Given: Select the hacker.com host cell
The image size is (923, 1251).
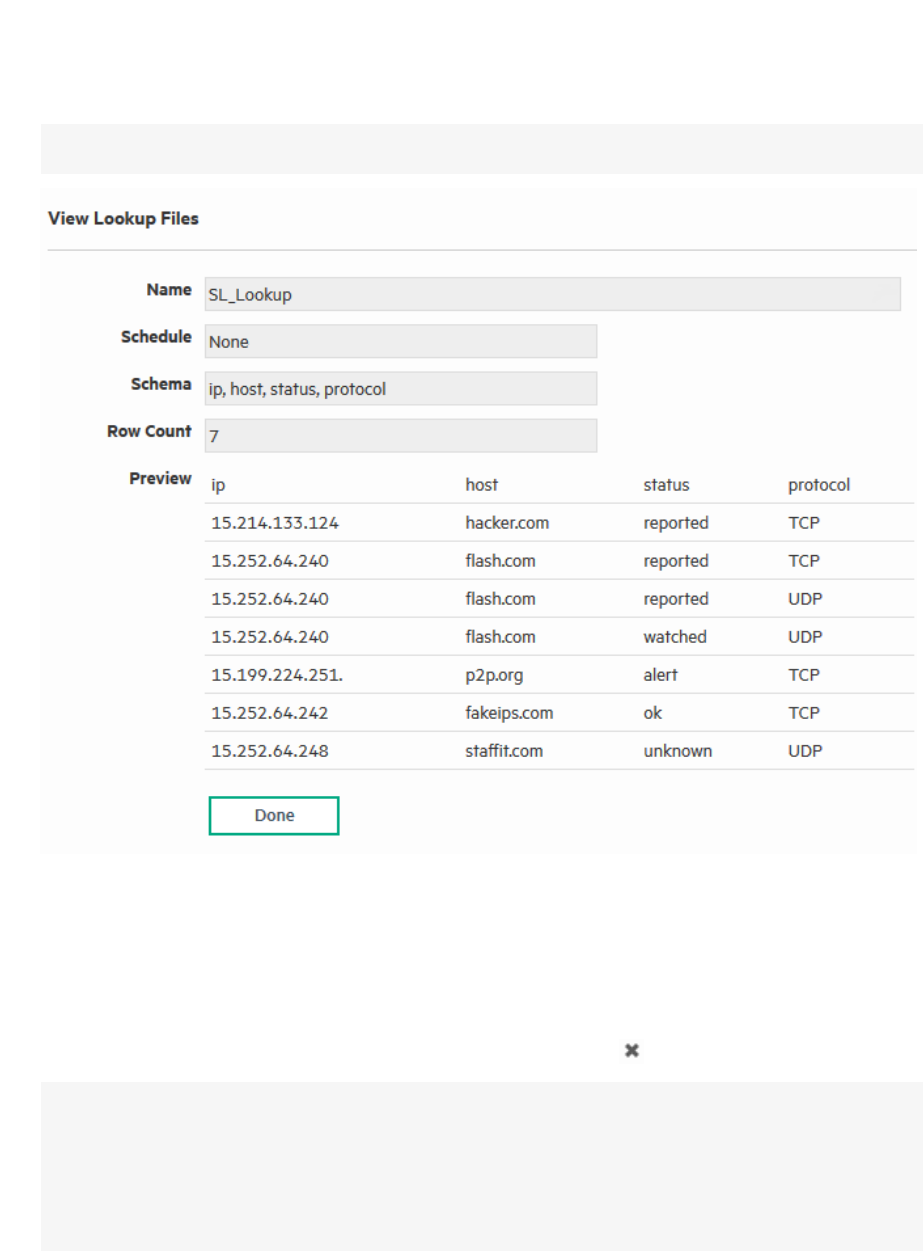Looking at the screenshot, I should click(507, 523).
